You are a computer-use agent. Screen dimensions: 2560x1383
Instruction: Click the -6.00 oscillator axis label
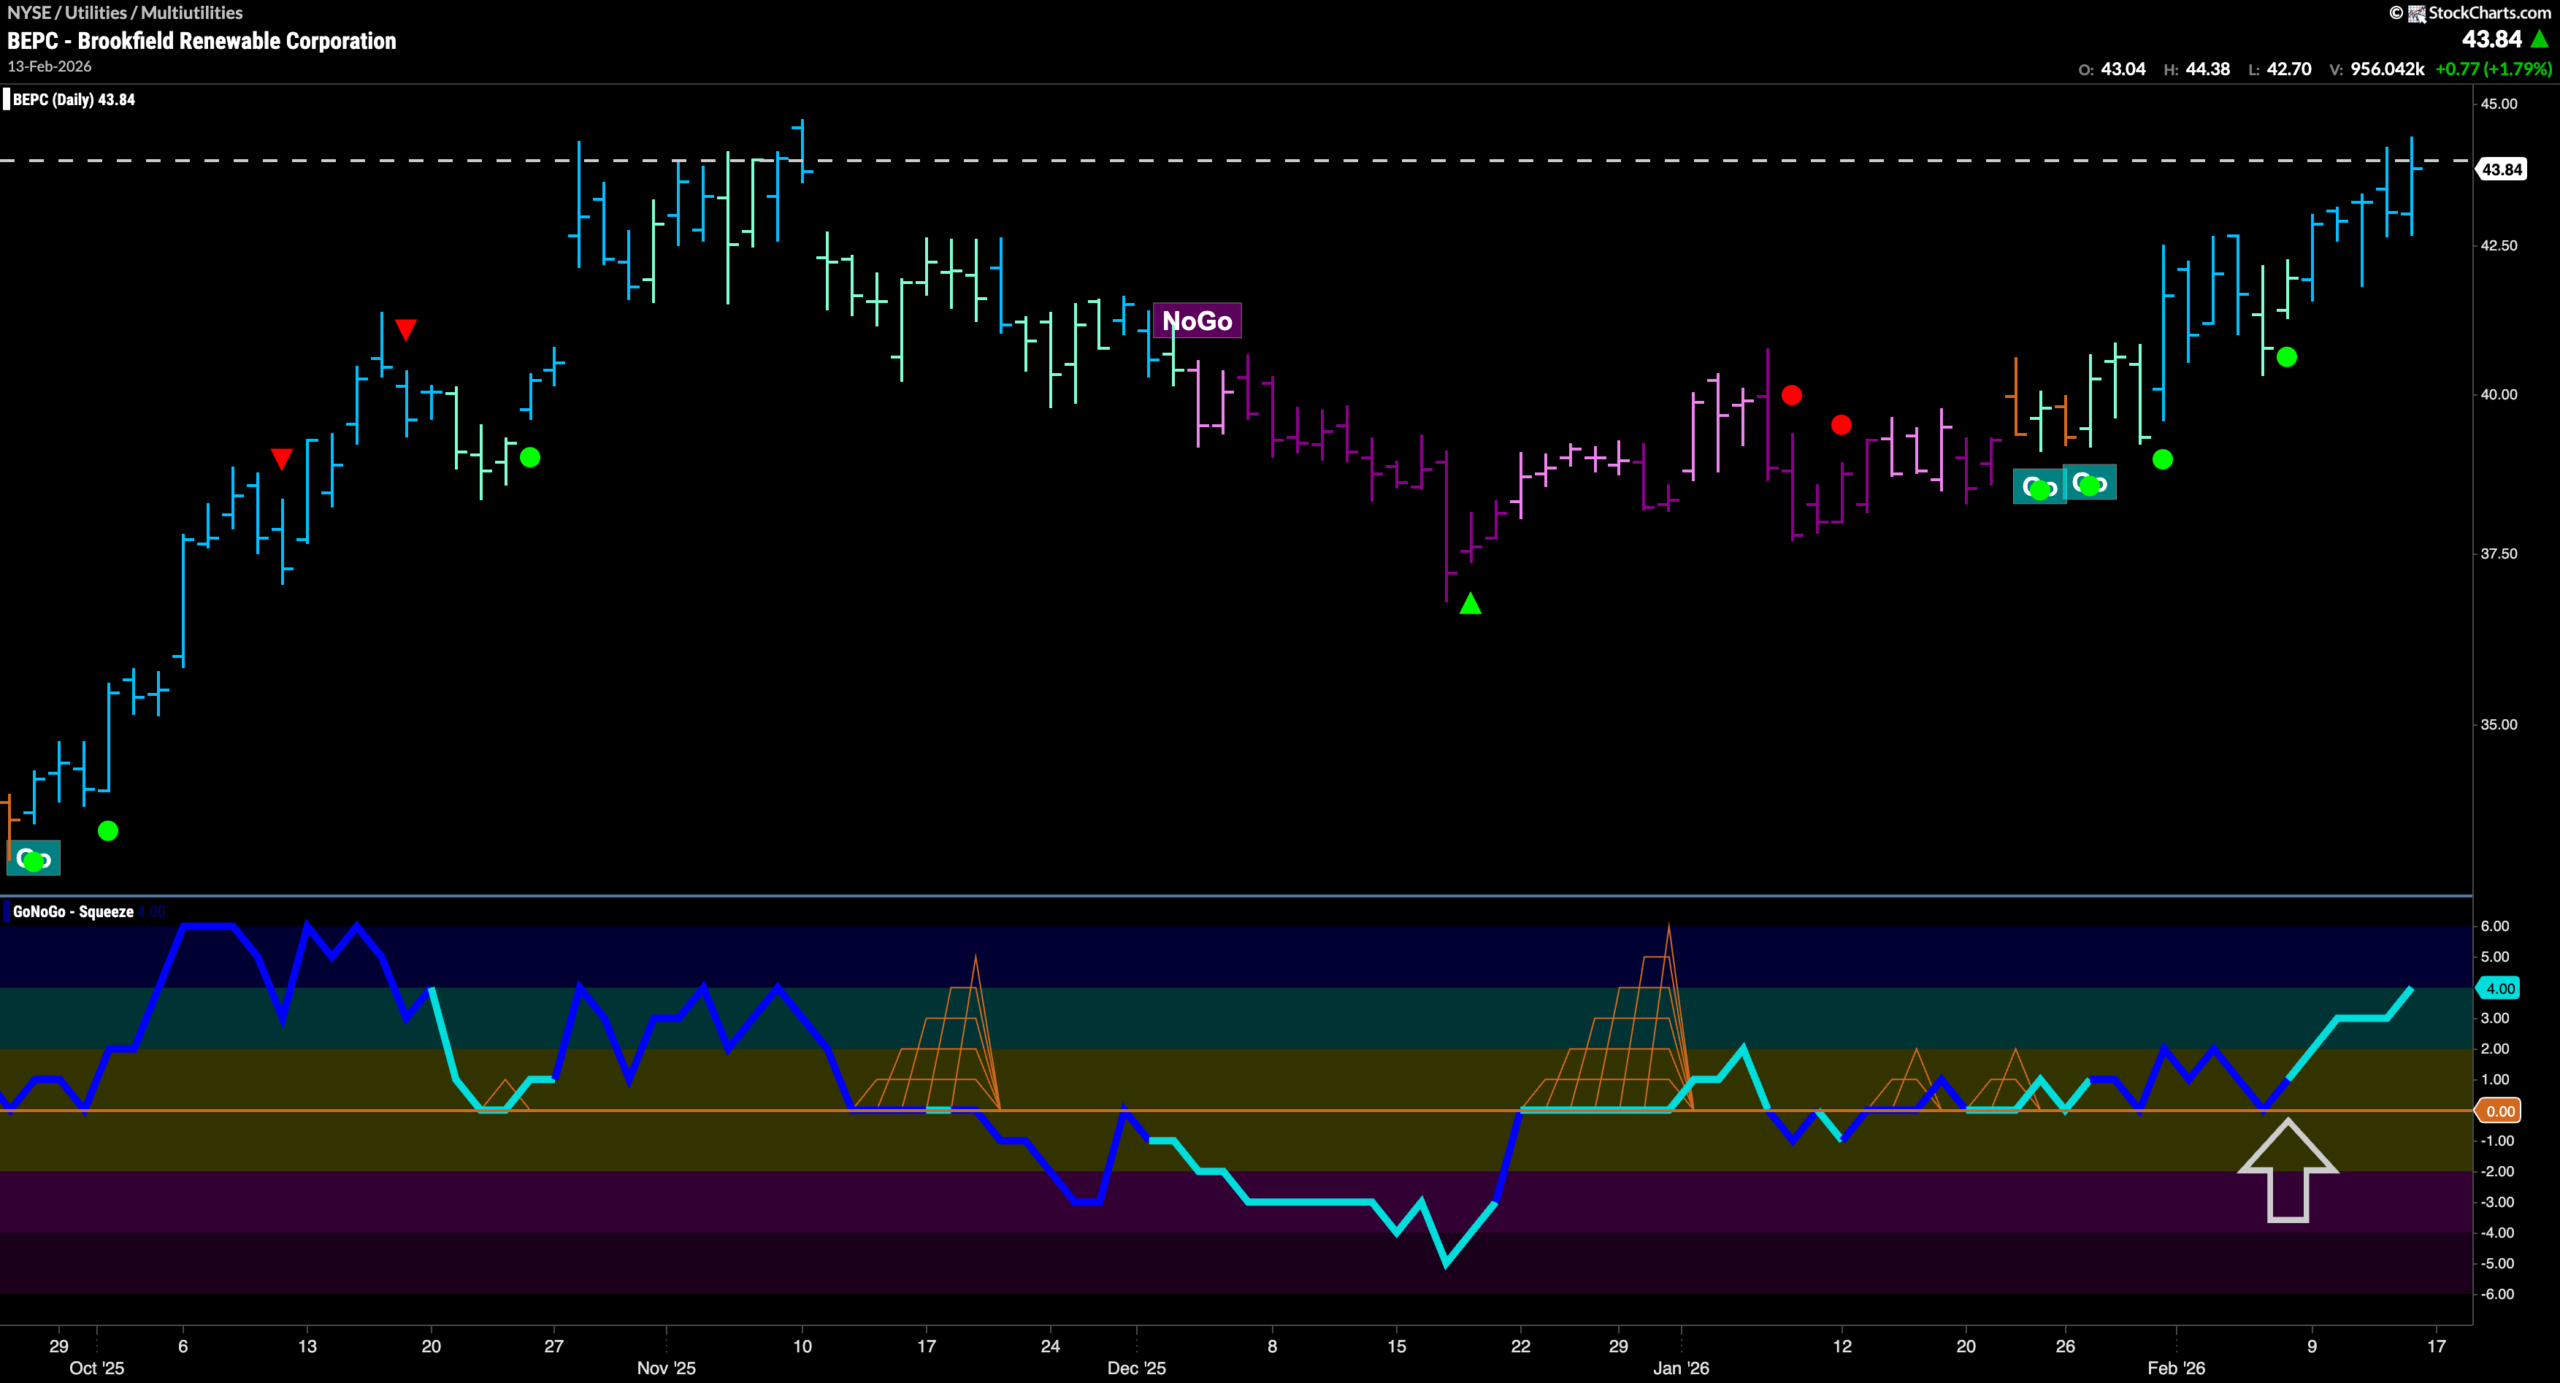click(2496, 1294)
